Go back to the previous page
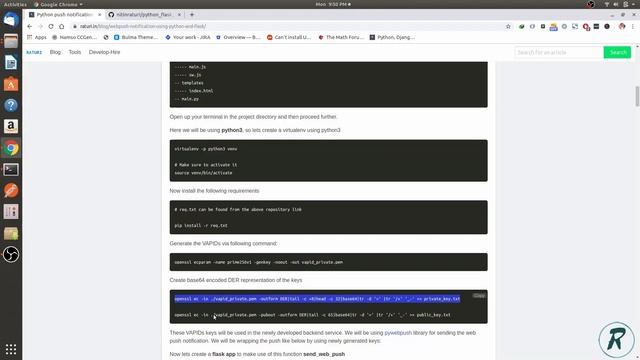 point(30,26)
